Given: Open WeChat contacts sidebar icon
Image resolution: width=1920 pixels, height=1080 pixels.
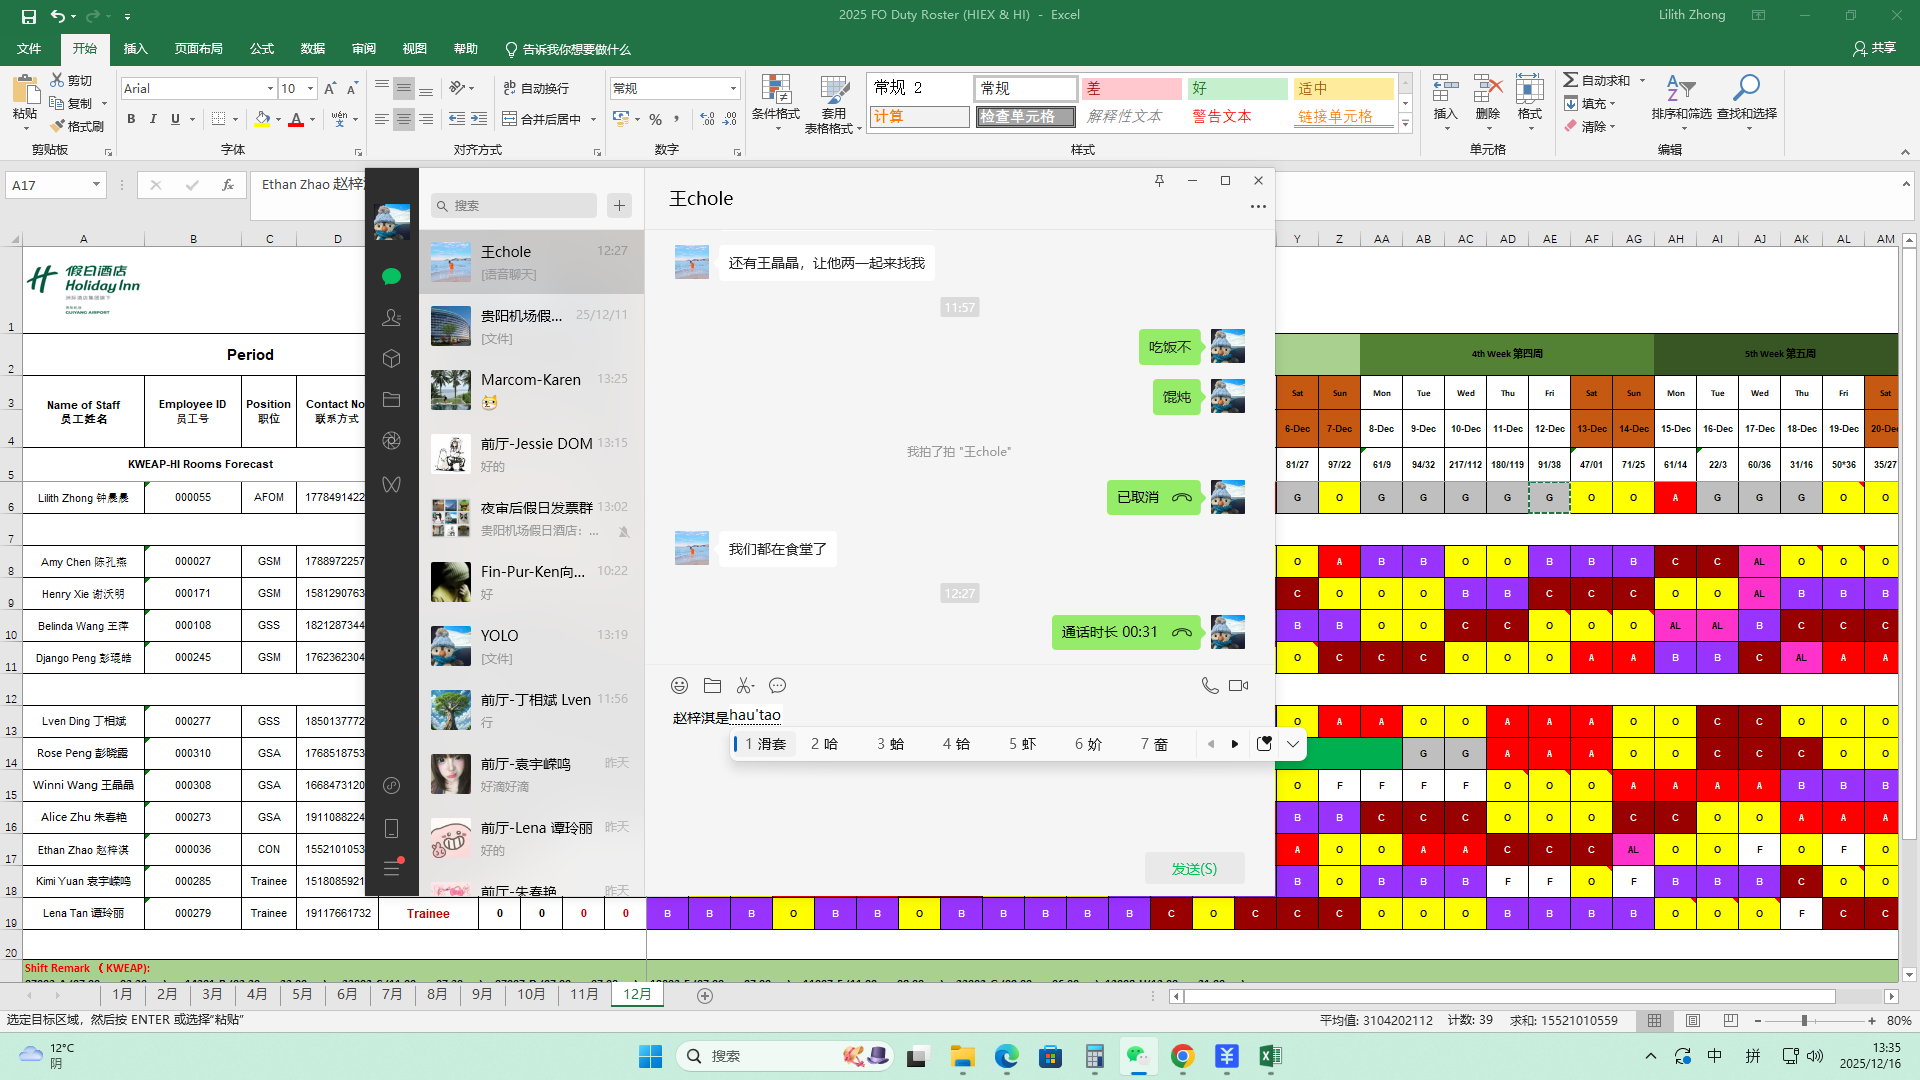Looking at the screenshot, I should [391, 318].
